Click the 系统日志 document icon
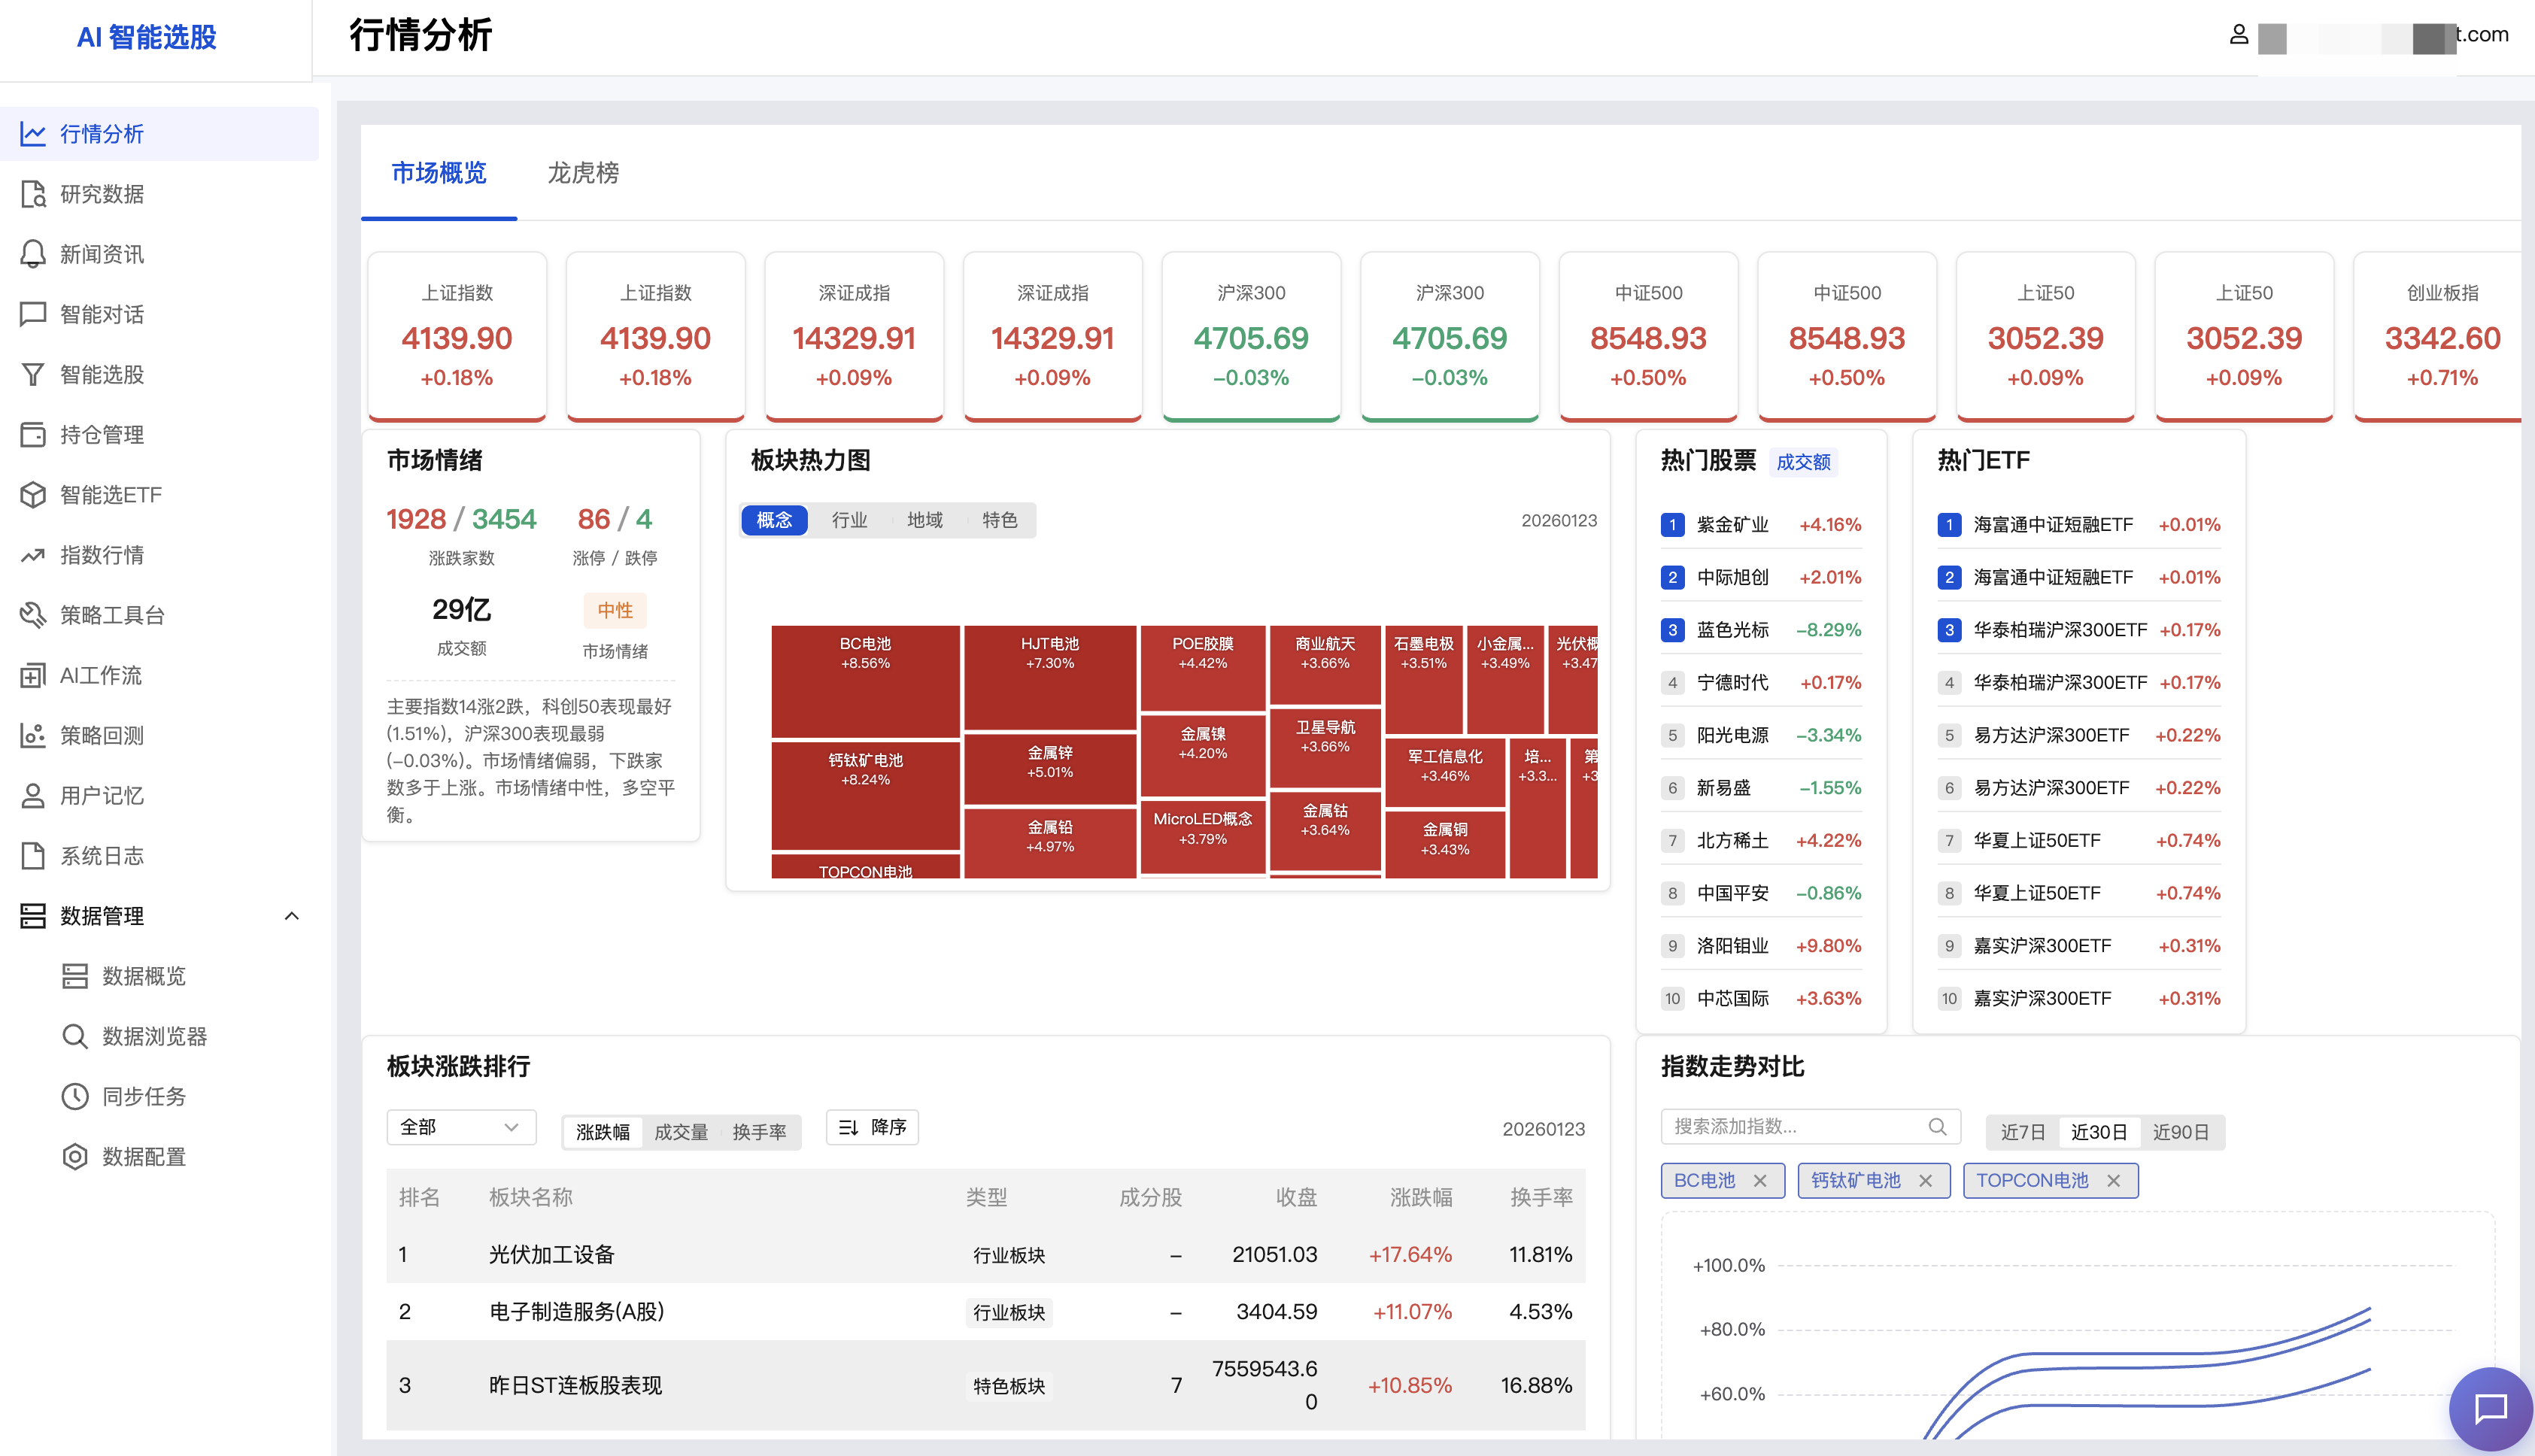Image resolution: width=2535 pixels, height=1456 pixels. pyautogui.click(x=33, y=855)
